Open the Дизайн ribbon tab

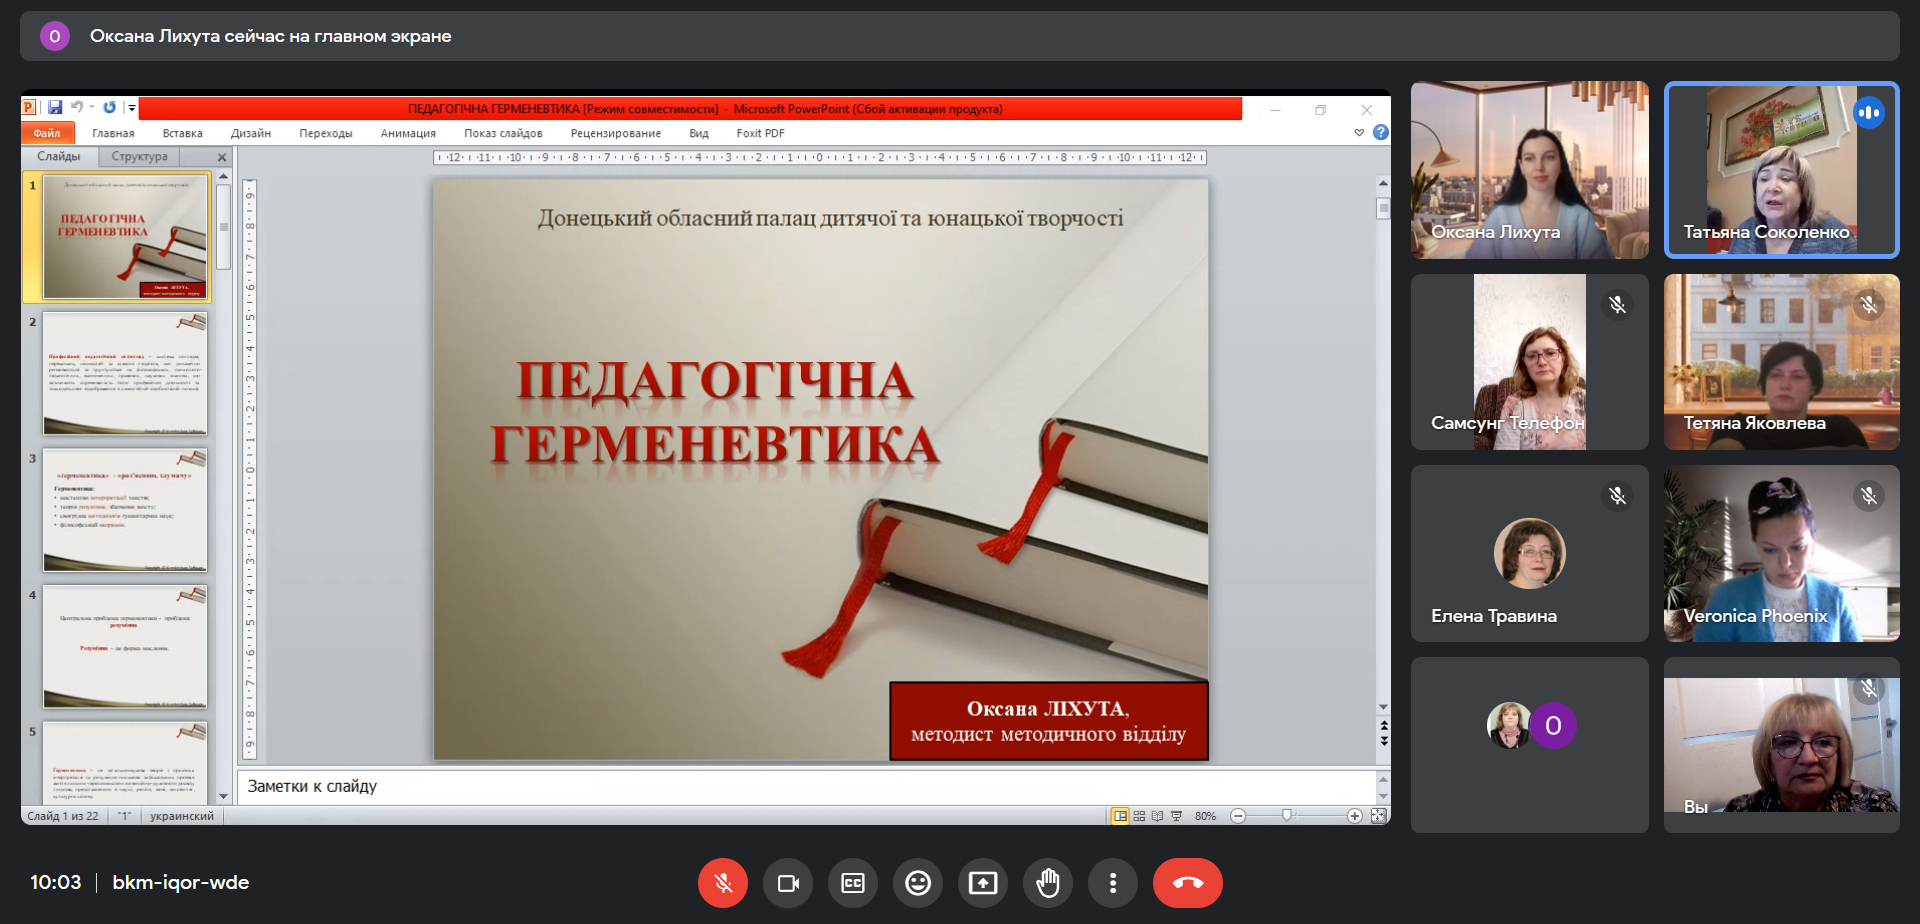click(x=250, y=133)
